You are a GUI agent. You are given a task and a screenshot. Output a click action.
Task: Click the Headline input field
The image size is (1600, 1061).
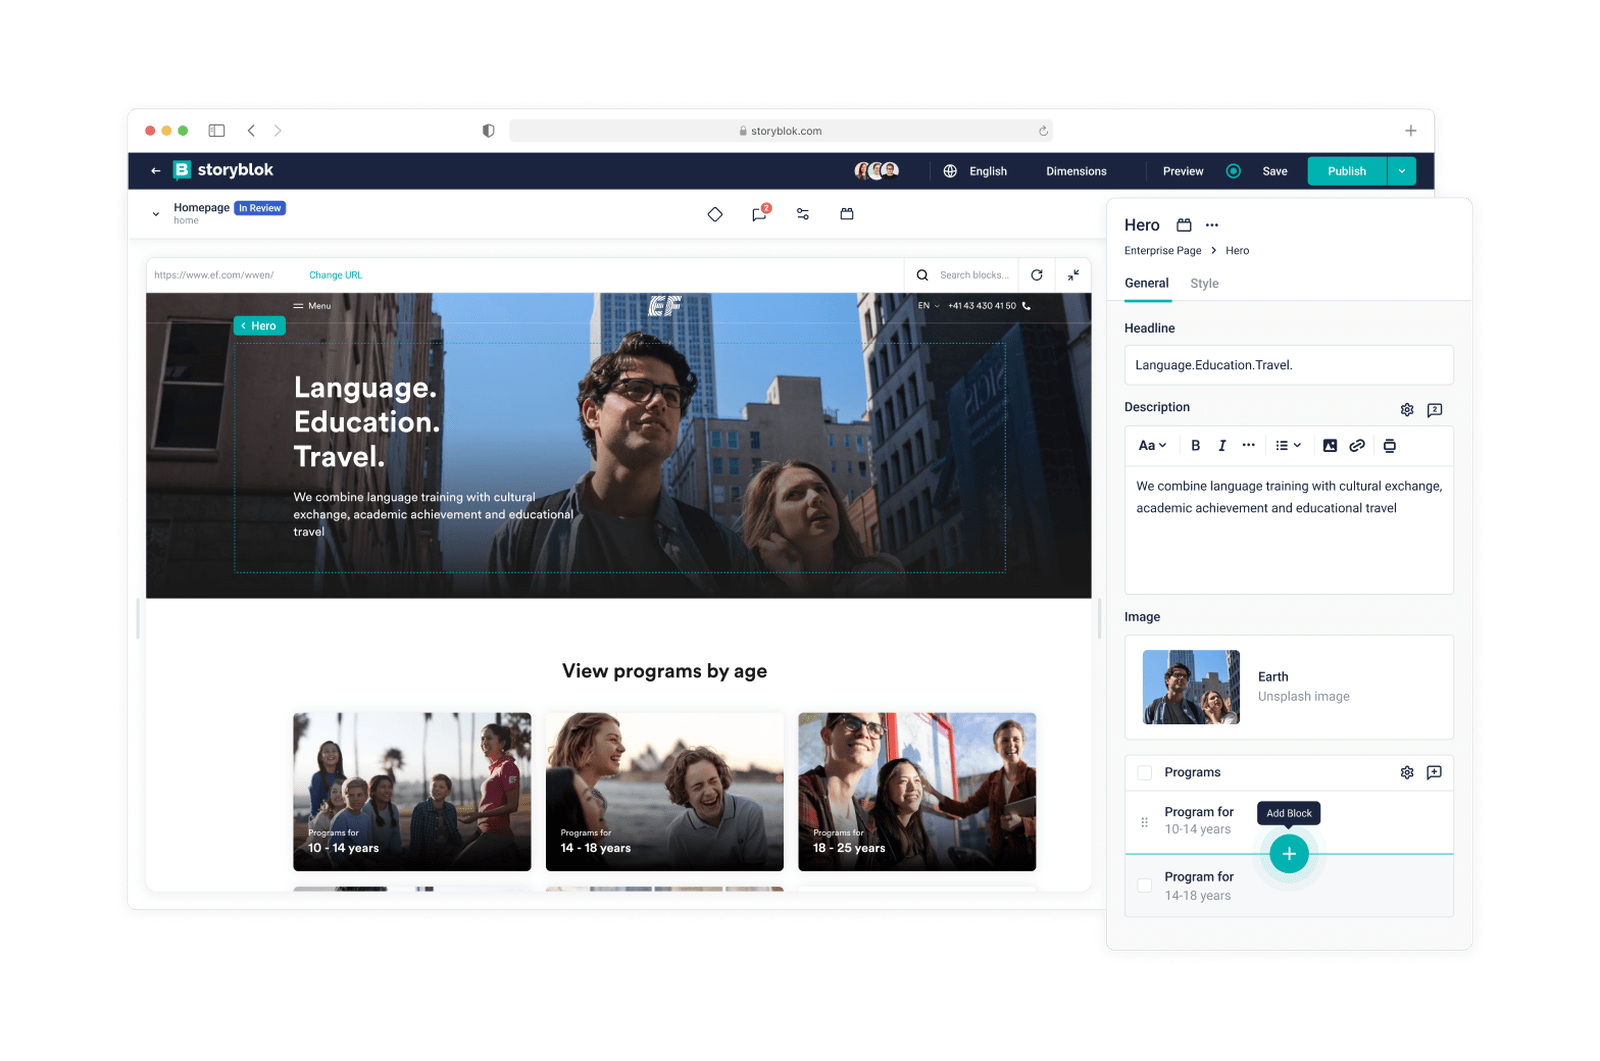coord(1288,365)
